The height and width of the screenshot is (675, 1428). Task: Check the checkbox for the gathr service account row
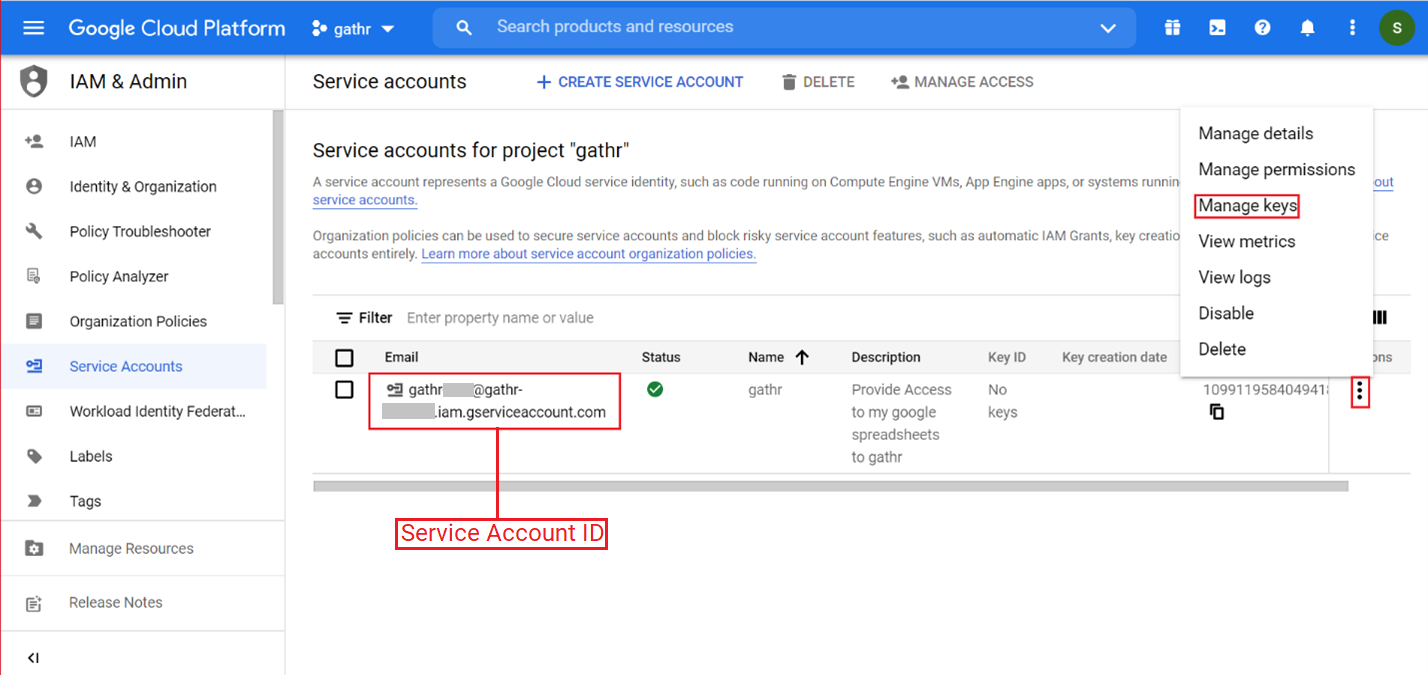click(x=344, y=389)
